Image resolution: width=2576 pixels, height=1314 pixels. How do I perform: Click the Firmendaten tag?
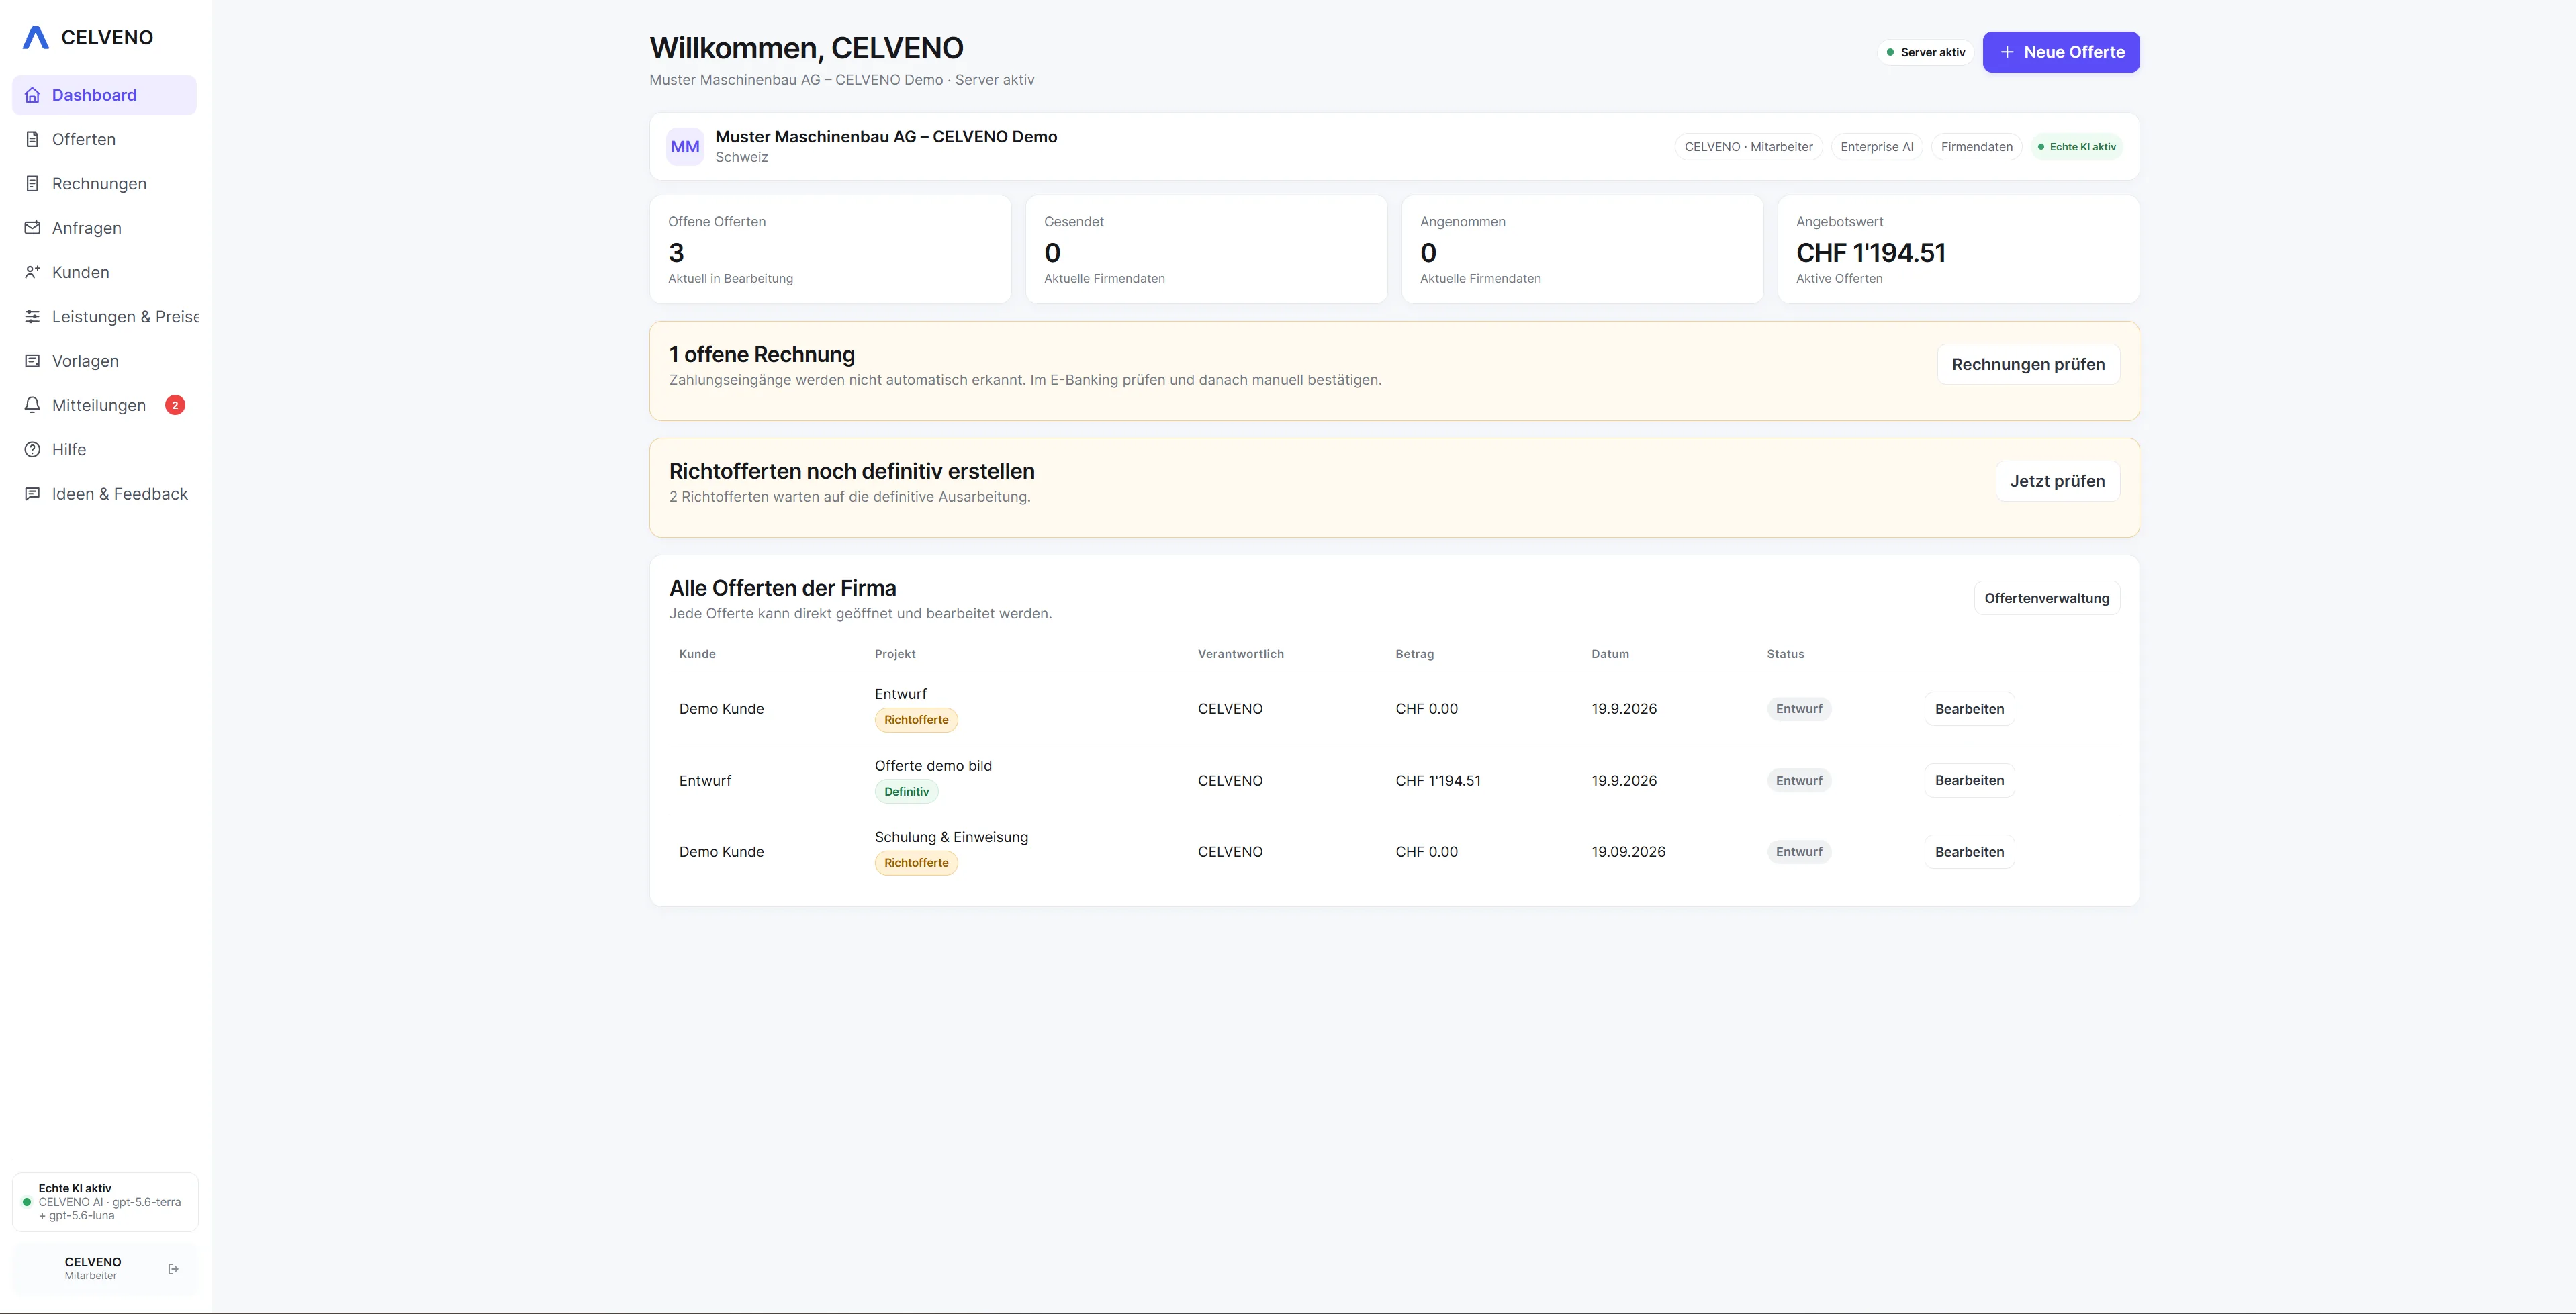1976,147
